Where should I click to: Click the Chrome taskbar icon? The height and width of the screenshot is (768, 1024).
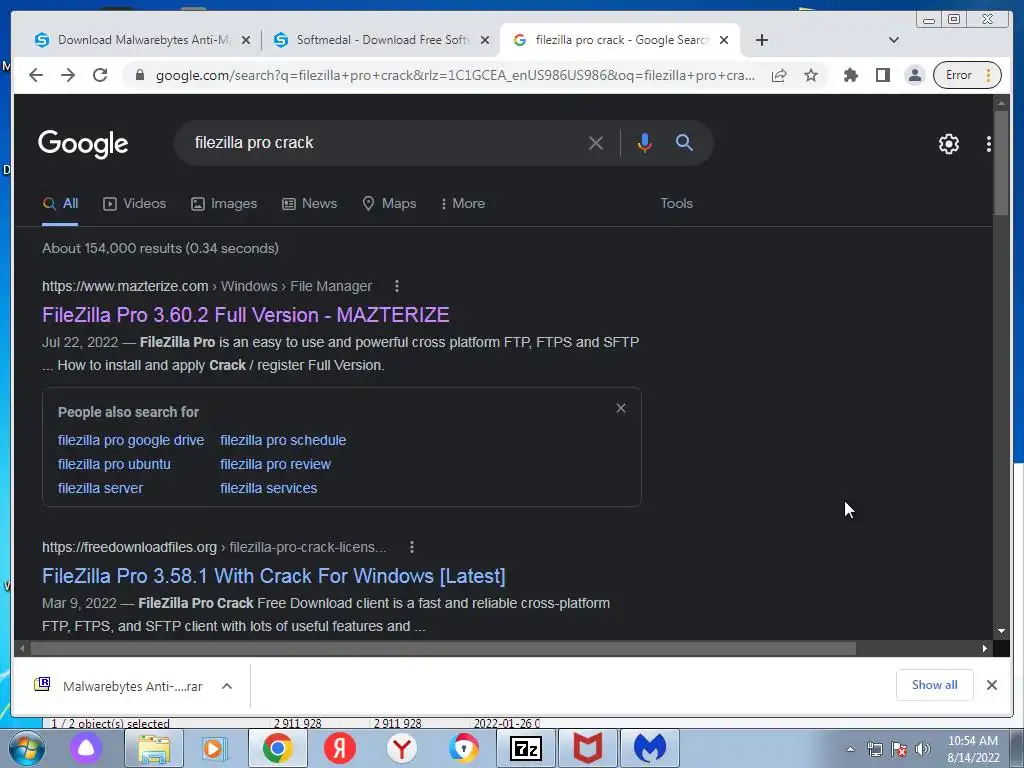click(278, 748)
